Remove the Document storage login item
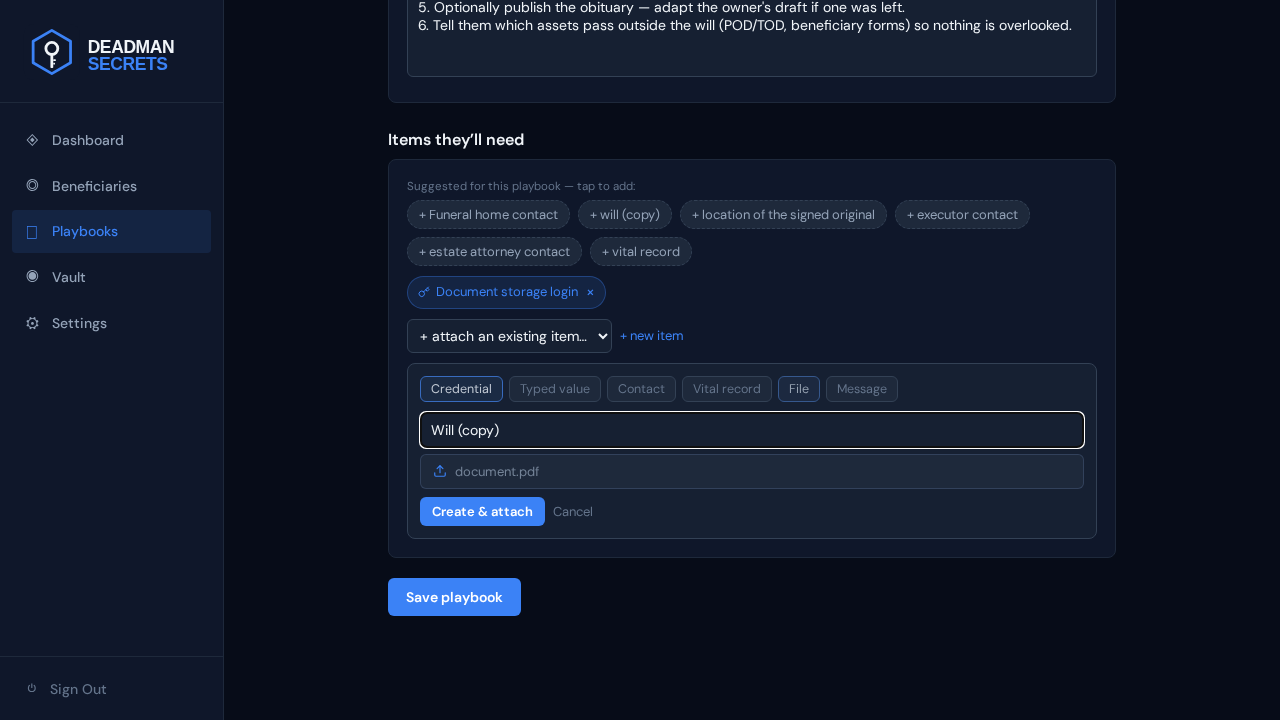1280x720 pixels. tap(590, 292)
